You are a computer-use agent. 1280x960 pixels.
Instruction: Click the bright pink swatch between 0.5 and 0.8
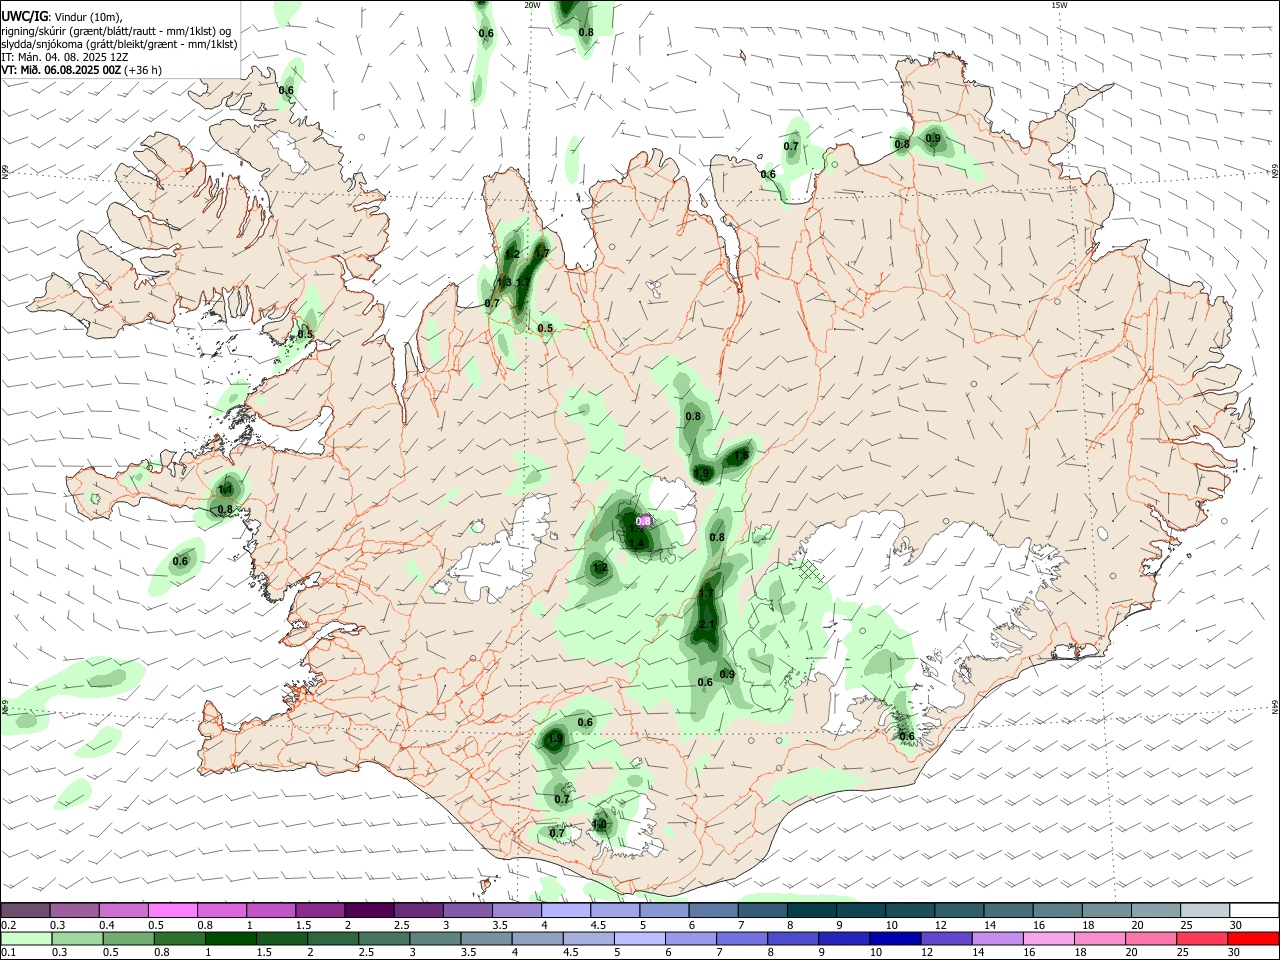click(172, 910)
